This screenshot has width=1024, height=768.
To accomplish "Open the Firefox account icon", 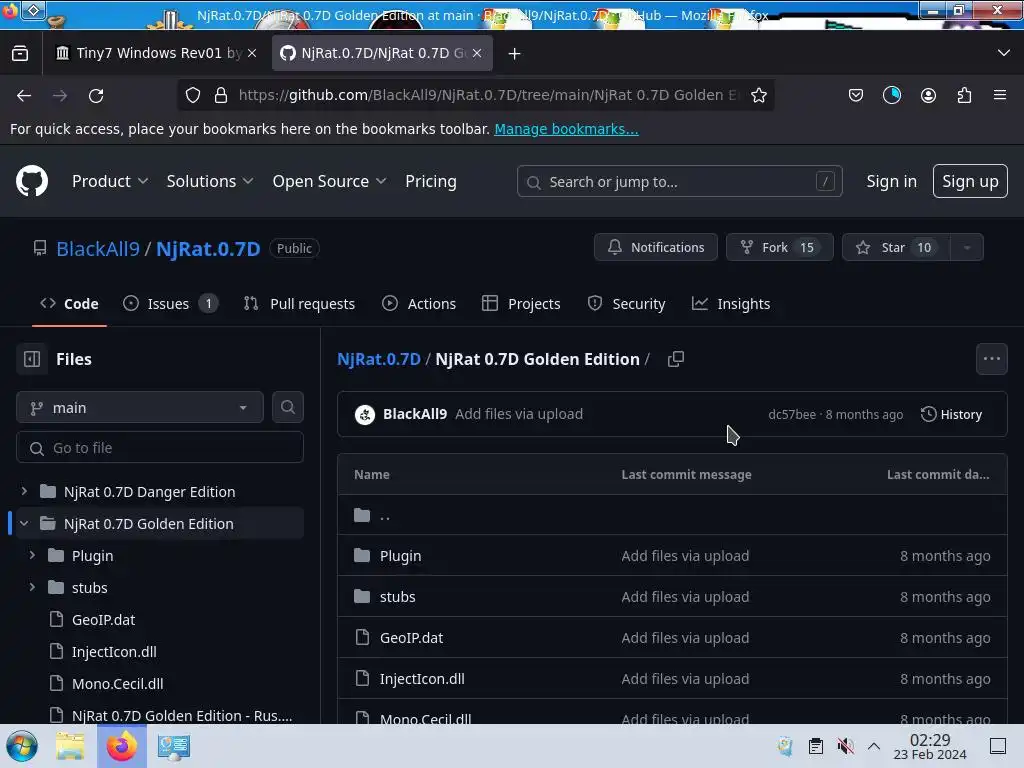I will (x=928, y=95).
